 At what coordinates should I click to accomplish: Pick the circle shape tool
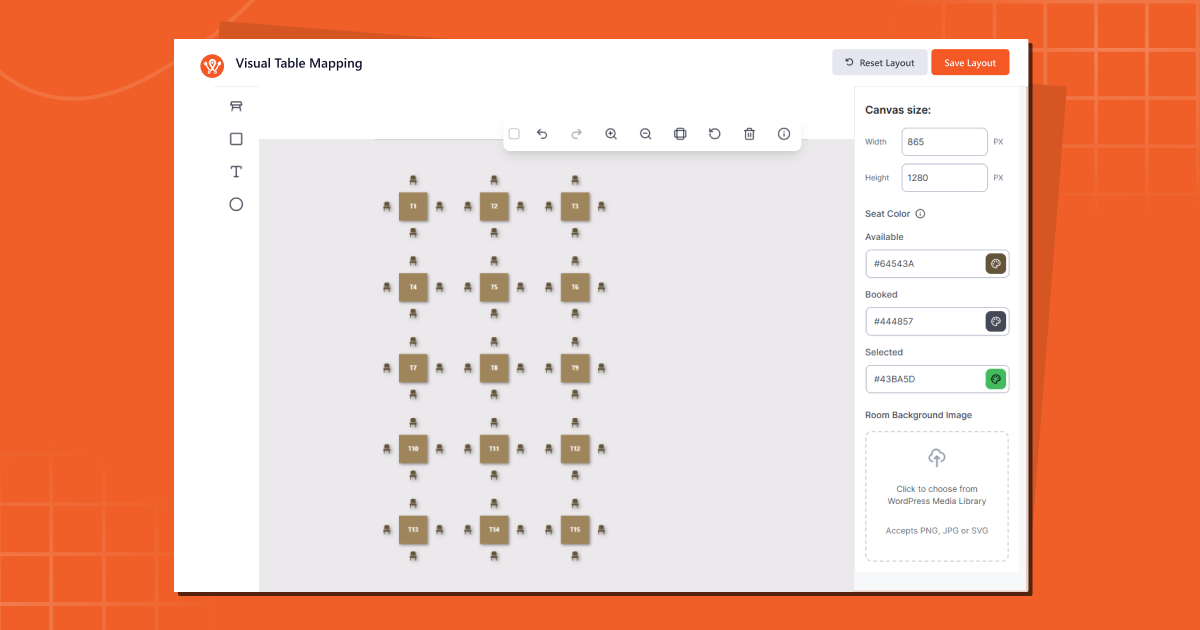coord(236,204)
